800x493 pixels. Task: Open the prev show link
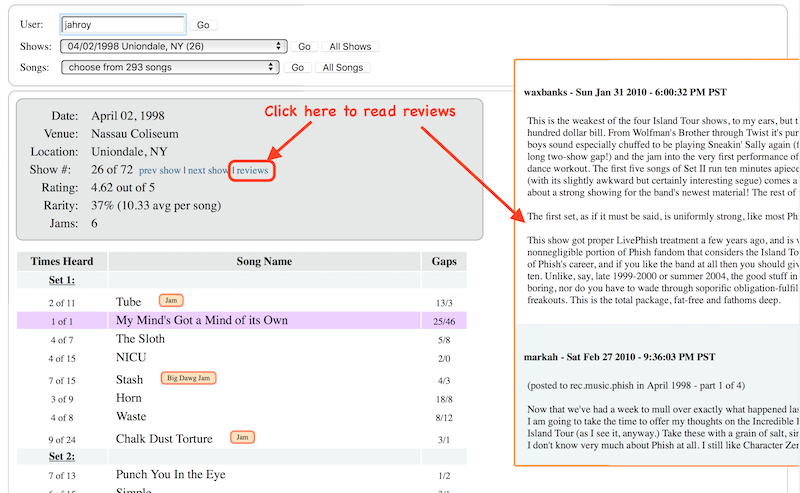pyautogui.click(x=160, y=171)
